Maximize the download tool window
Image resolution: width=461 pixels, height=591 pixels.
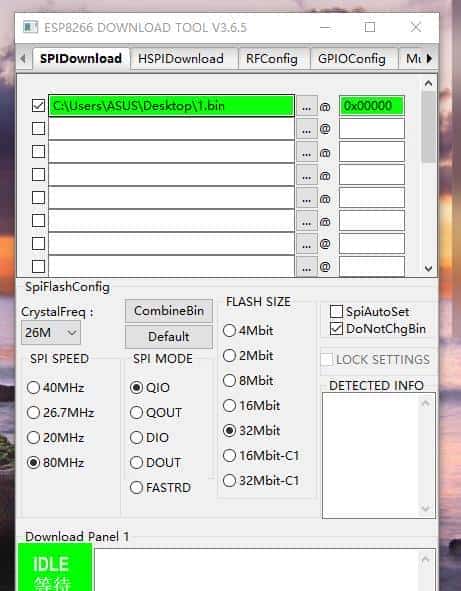[x=370, y=27]
